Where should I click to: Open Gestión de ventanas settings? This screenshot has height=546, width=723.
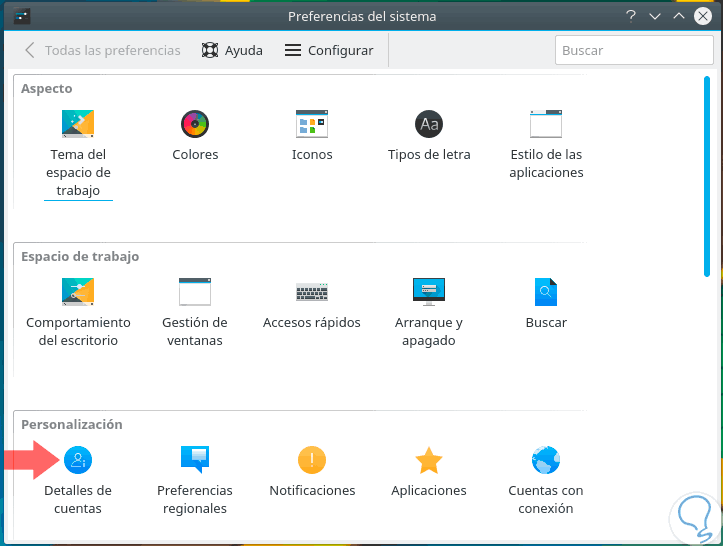(195, 293)
